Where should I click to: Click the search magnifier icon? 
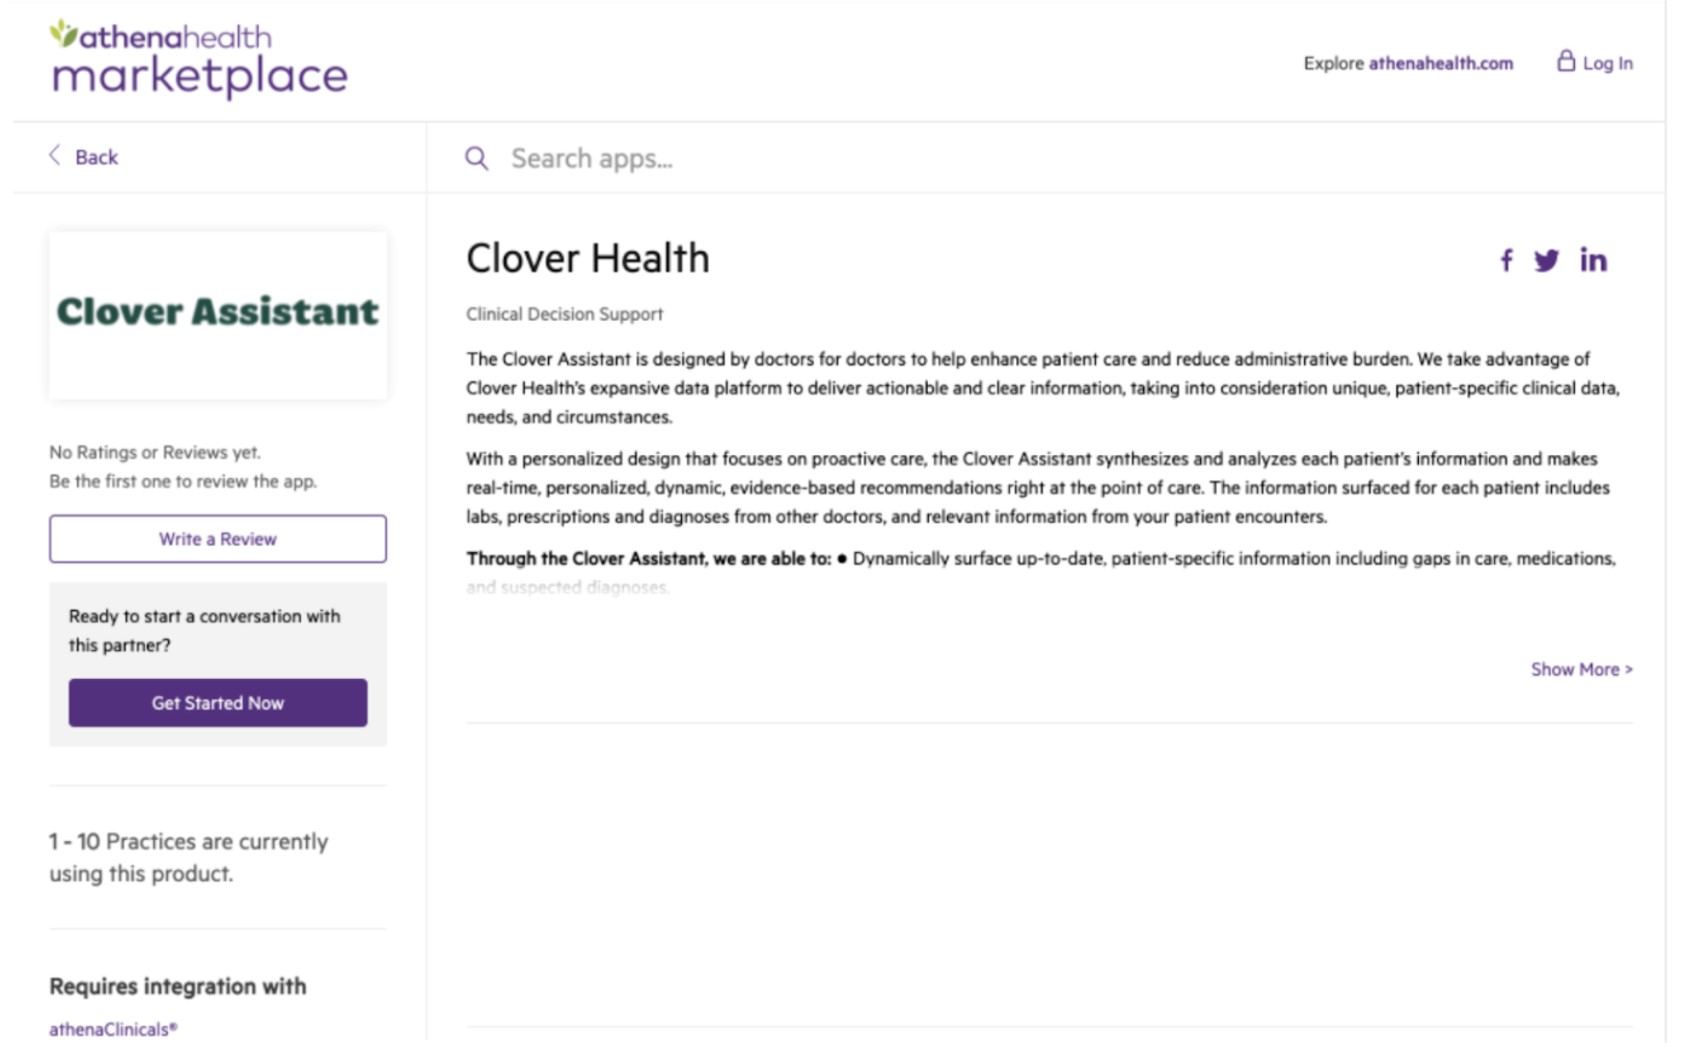coord(477,158)
